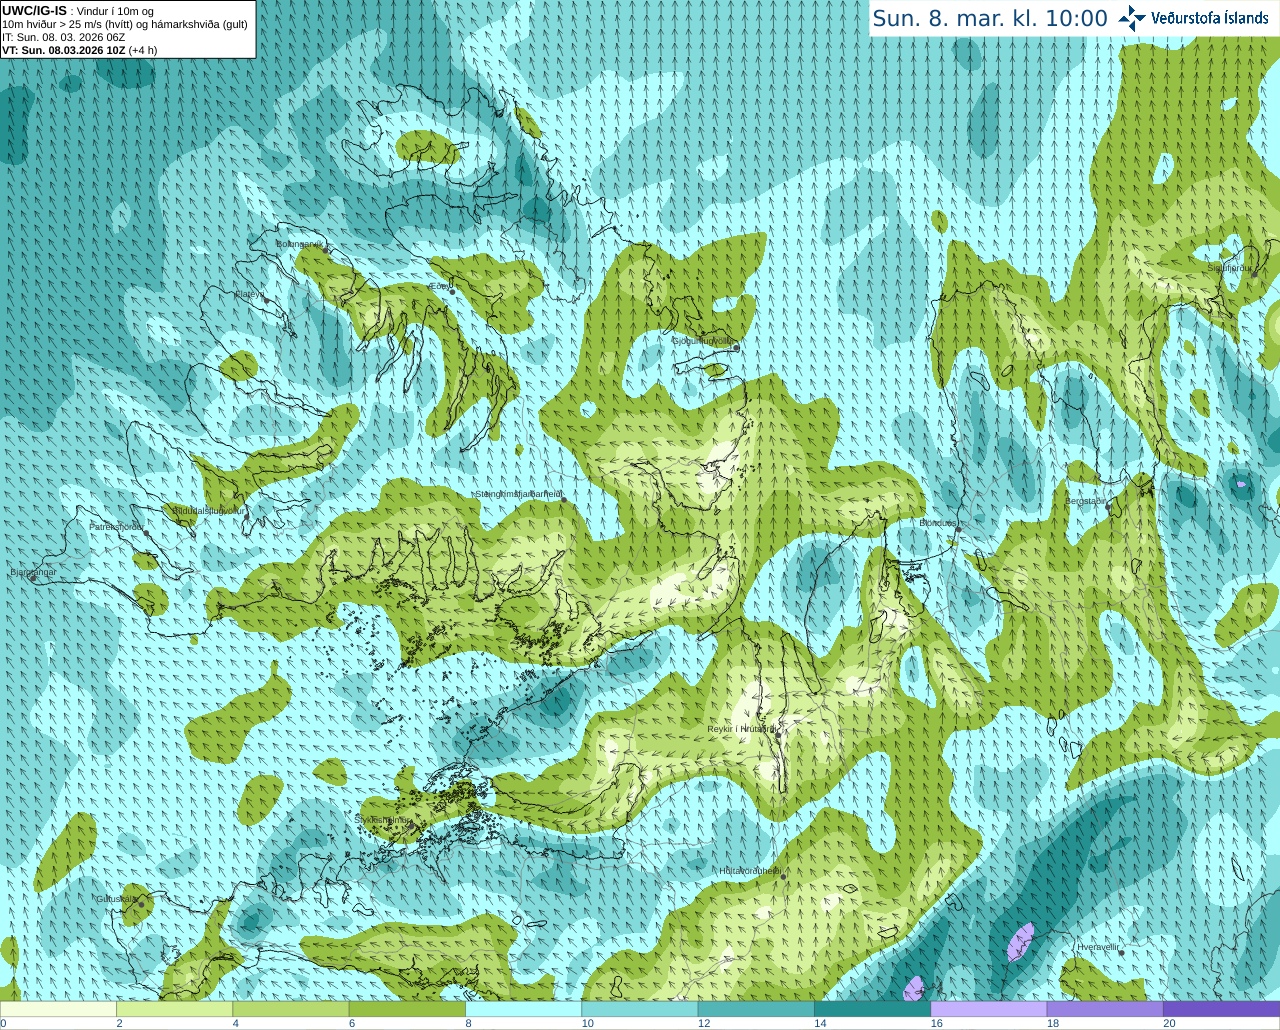Click the Siglufjörður station label
Screen dimensions: 1280x1030
1230,268
